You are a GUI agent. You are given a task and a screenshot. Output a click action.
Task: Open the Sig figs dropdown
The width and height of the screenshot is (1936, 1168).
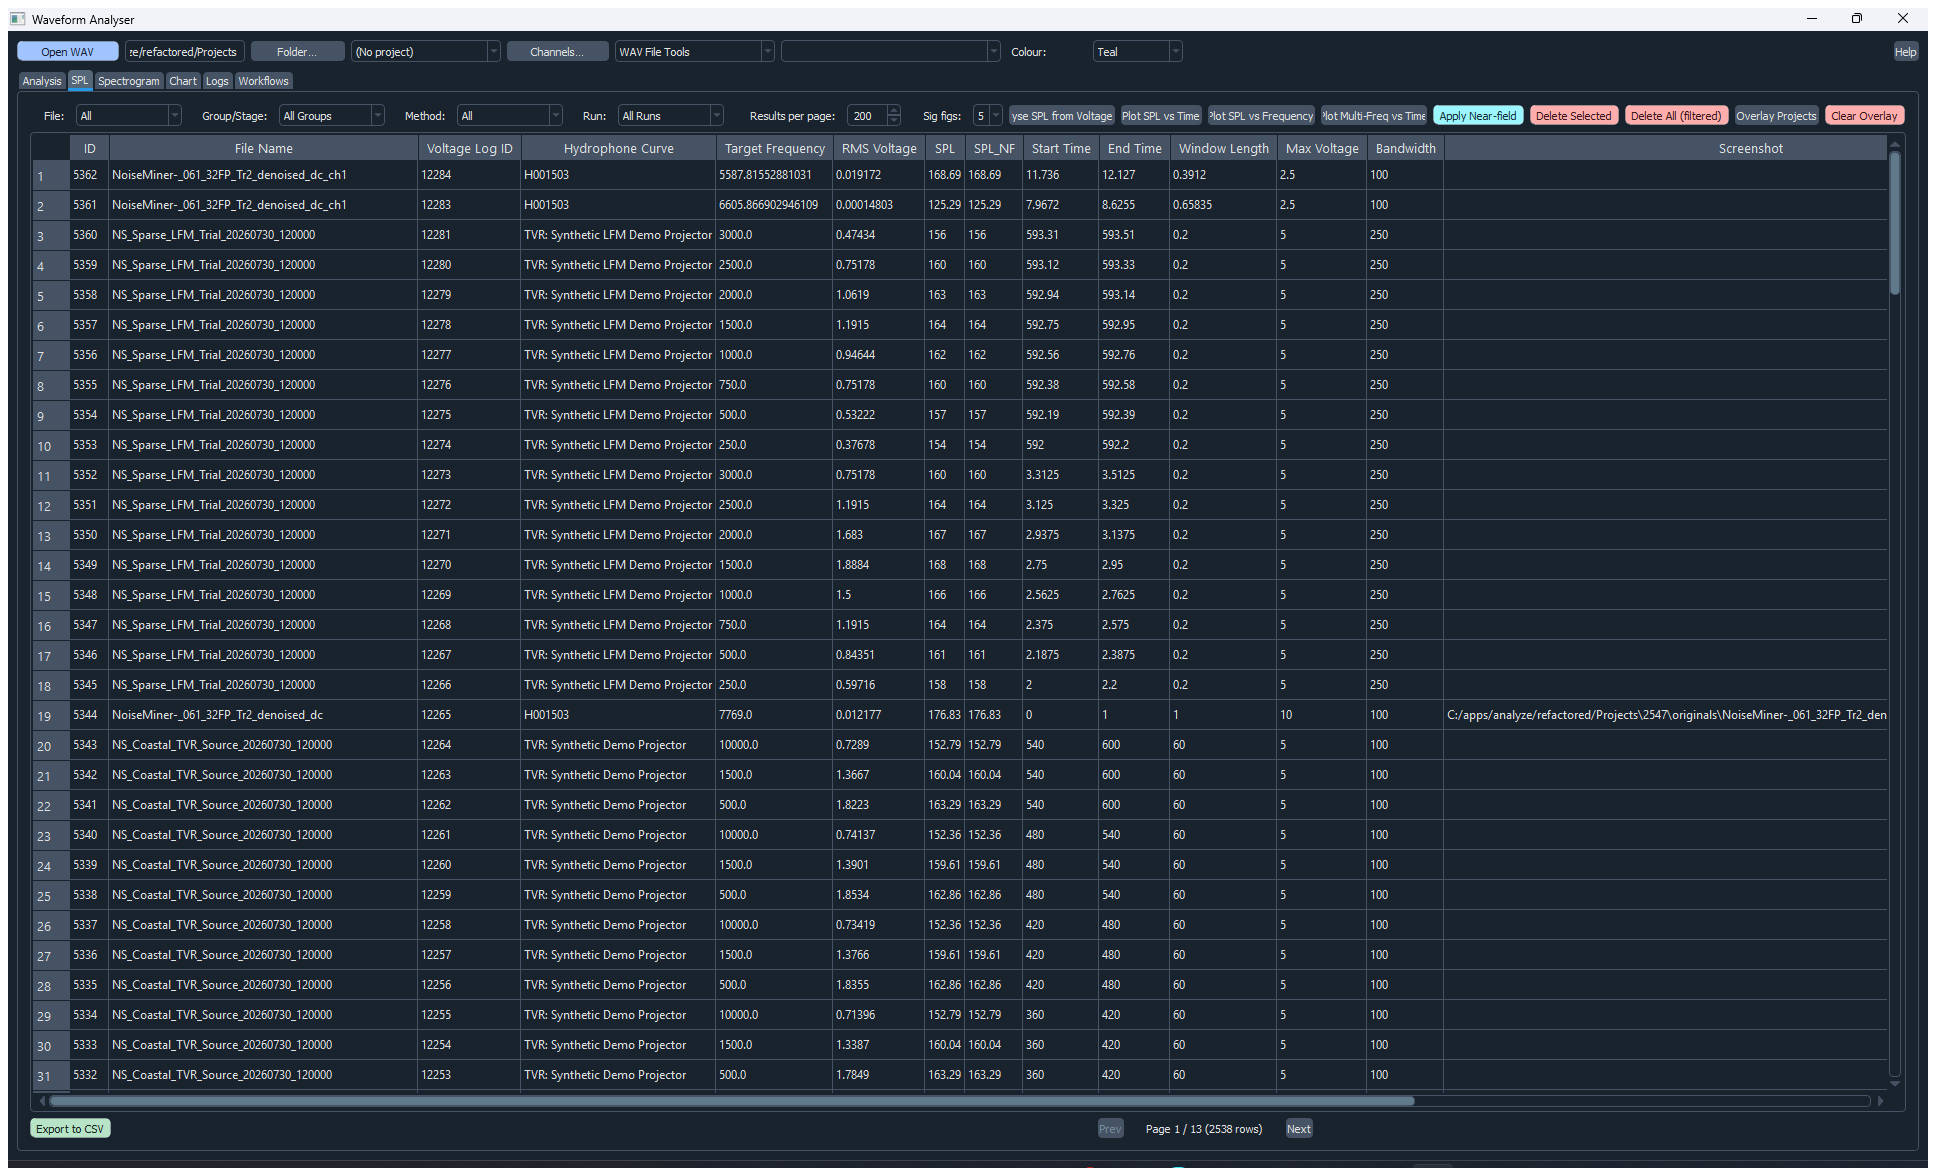click(987, 116)
